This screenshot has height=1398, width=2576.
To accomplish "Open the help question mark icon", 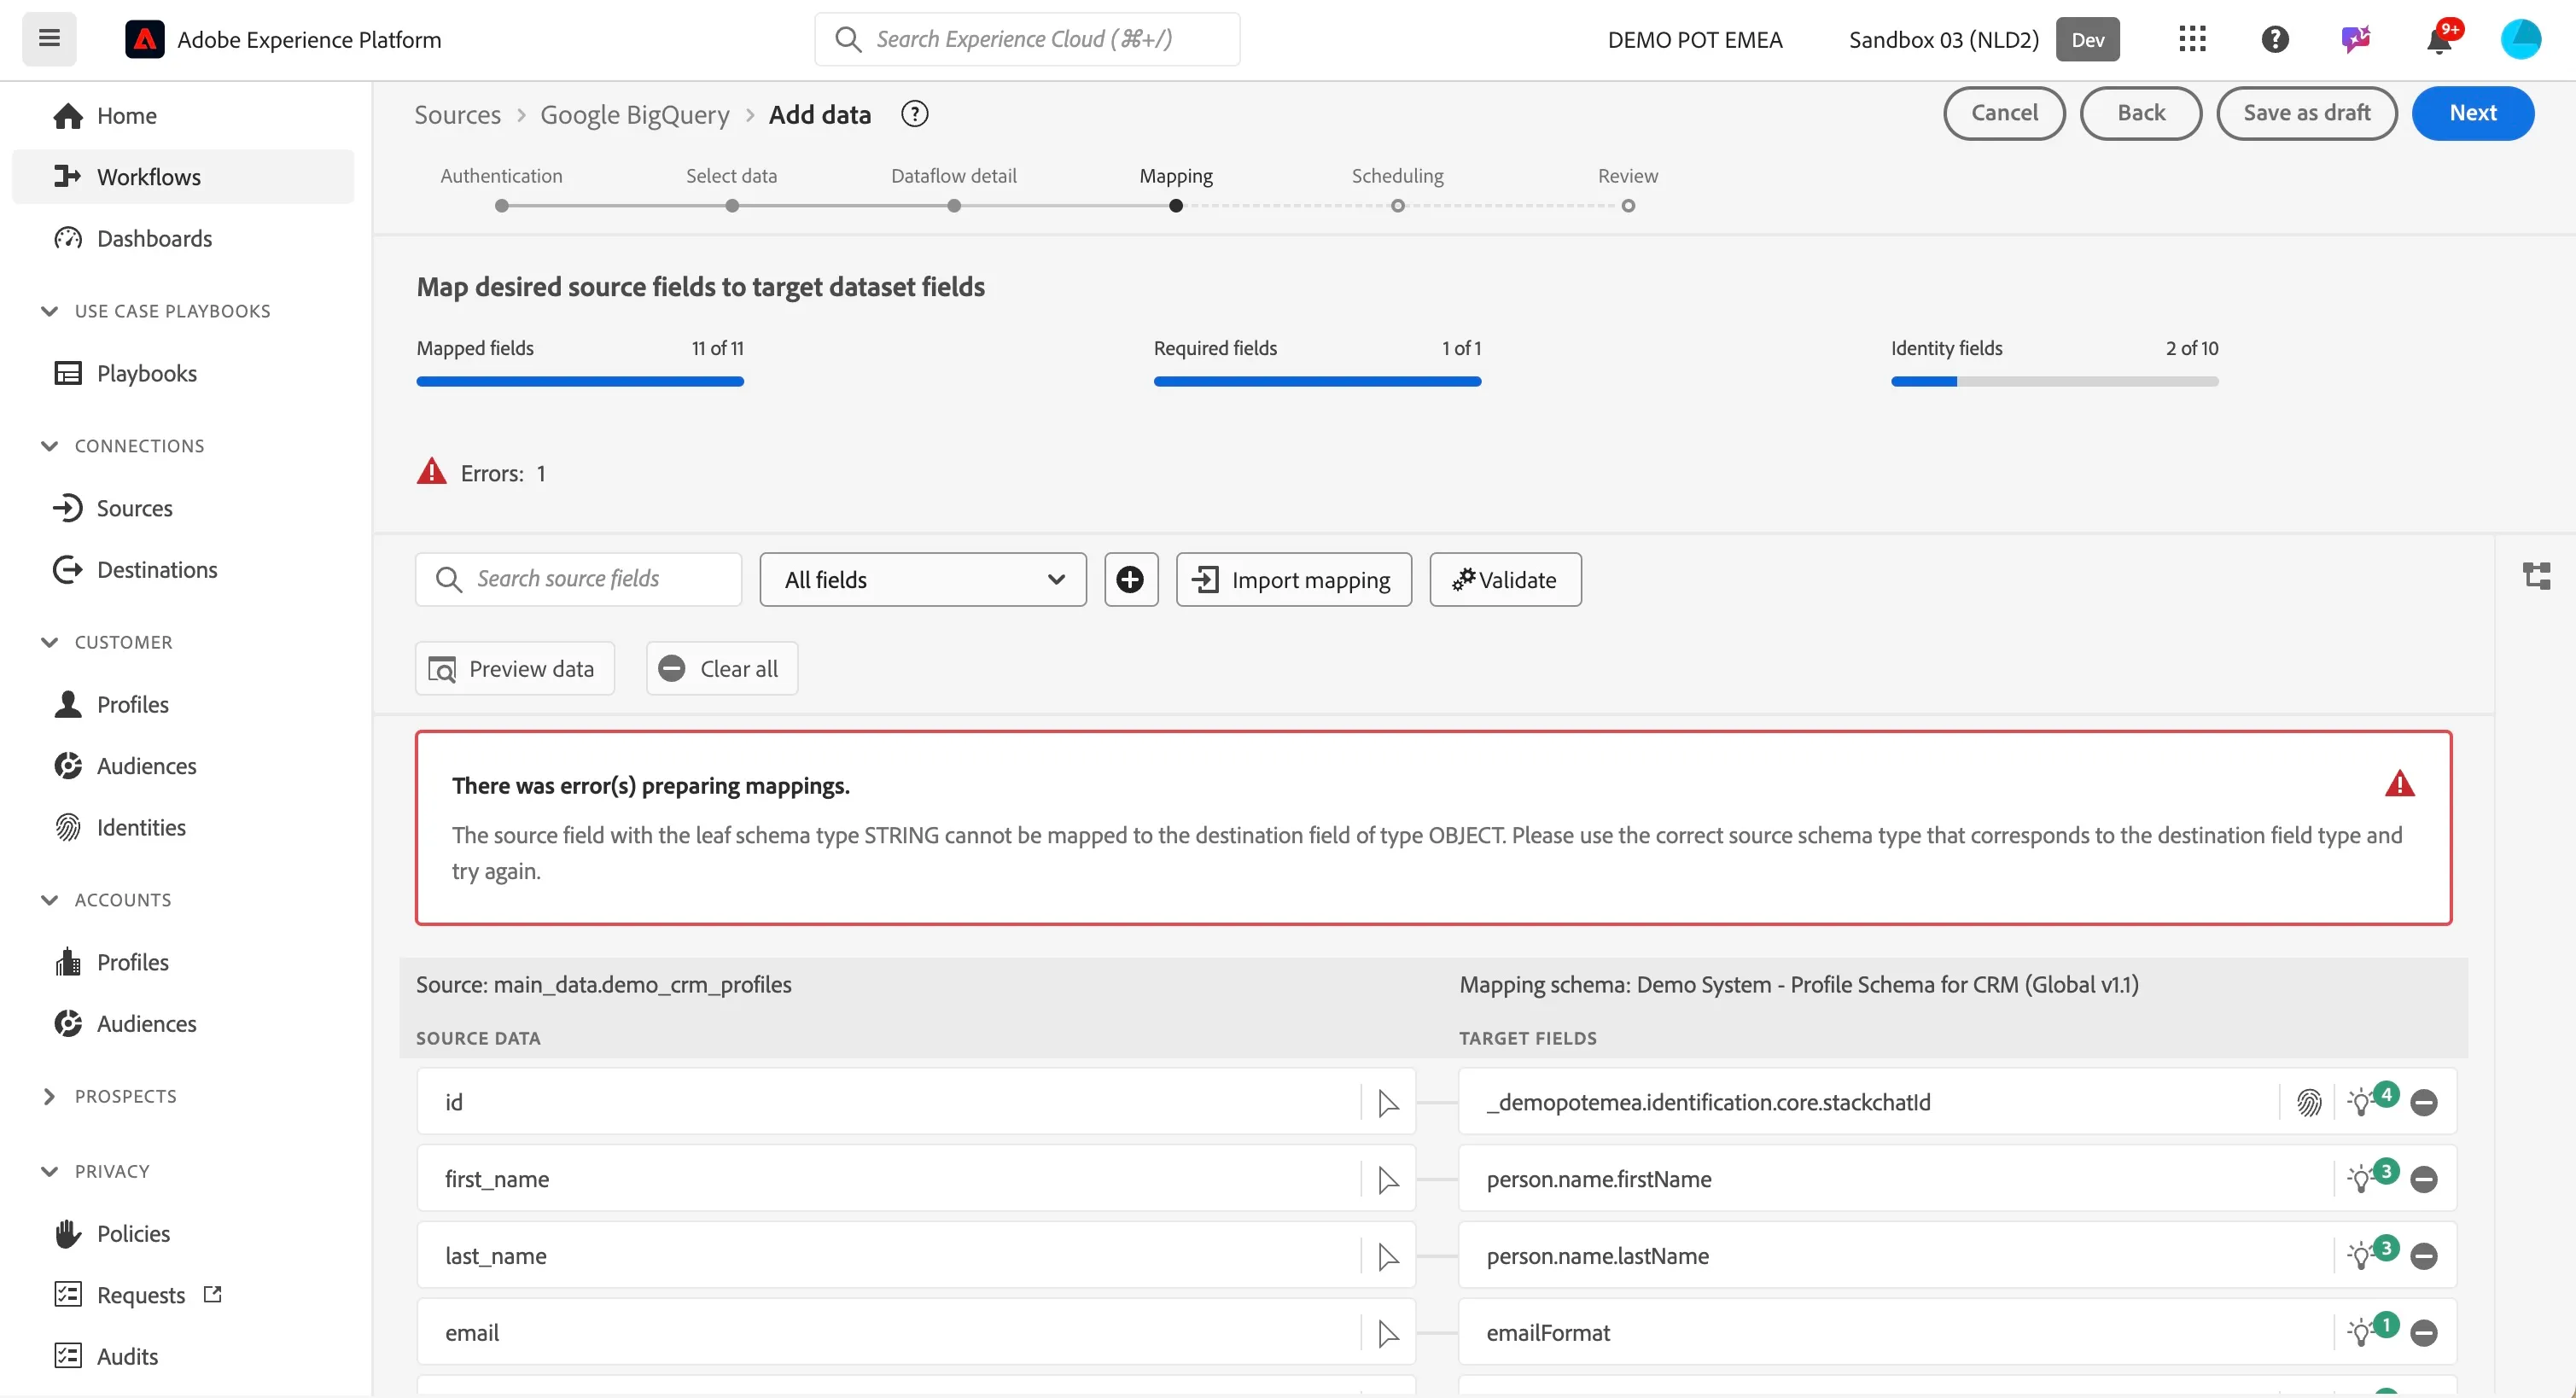I will click(2275, 39).
